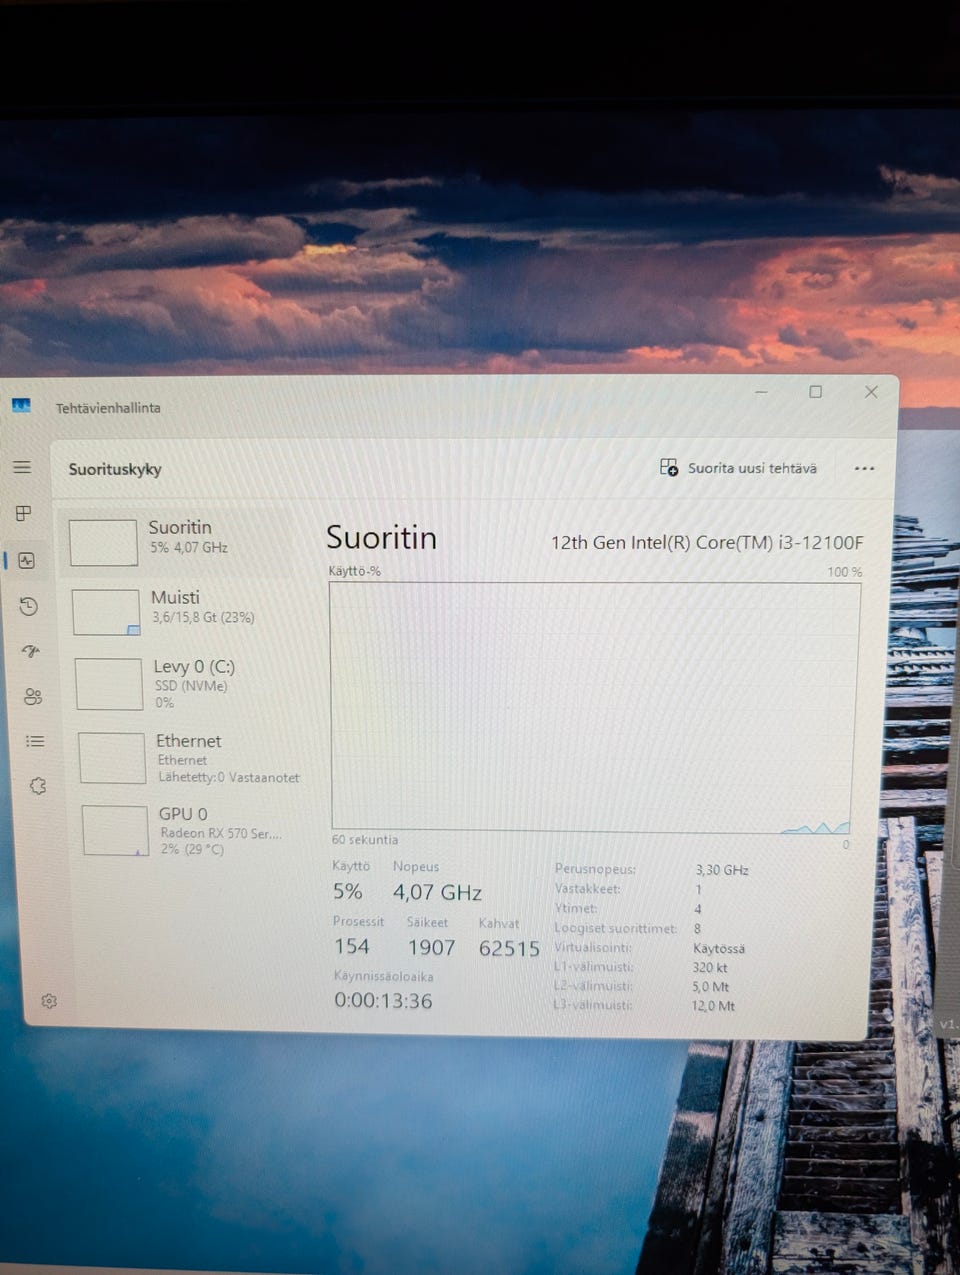Open the Details list sidebar icon

tap(35, 741)
